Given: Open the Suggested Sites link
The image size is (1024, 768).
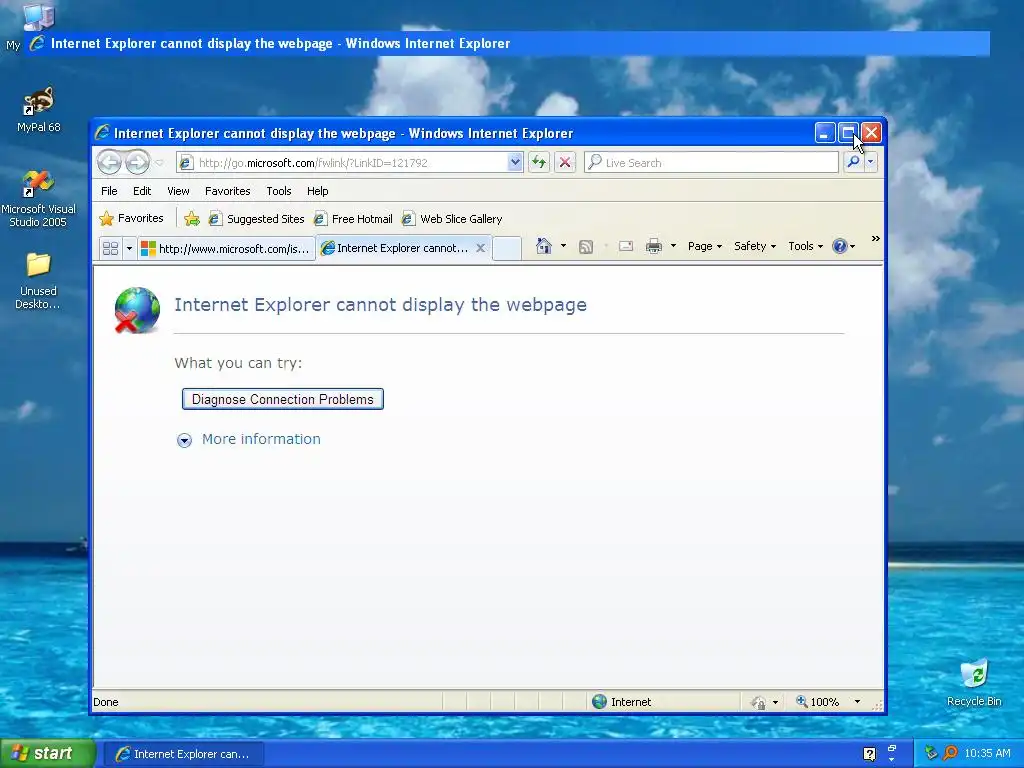Looking at the screenshot, I should click(x=256, y=219).
